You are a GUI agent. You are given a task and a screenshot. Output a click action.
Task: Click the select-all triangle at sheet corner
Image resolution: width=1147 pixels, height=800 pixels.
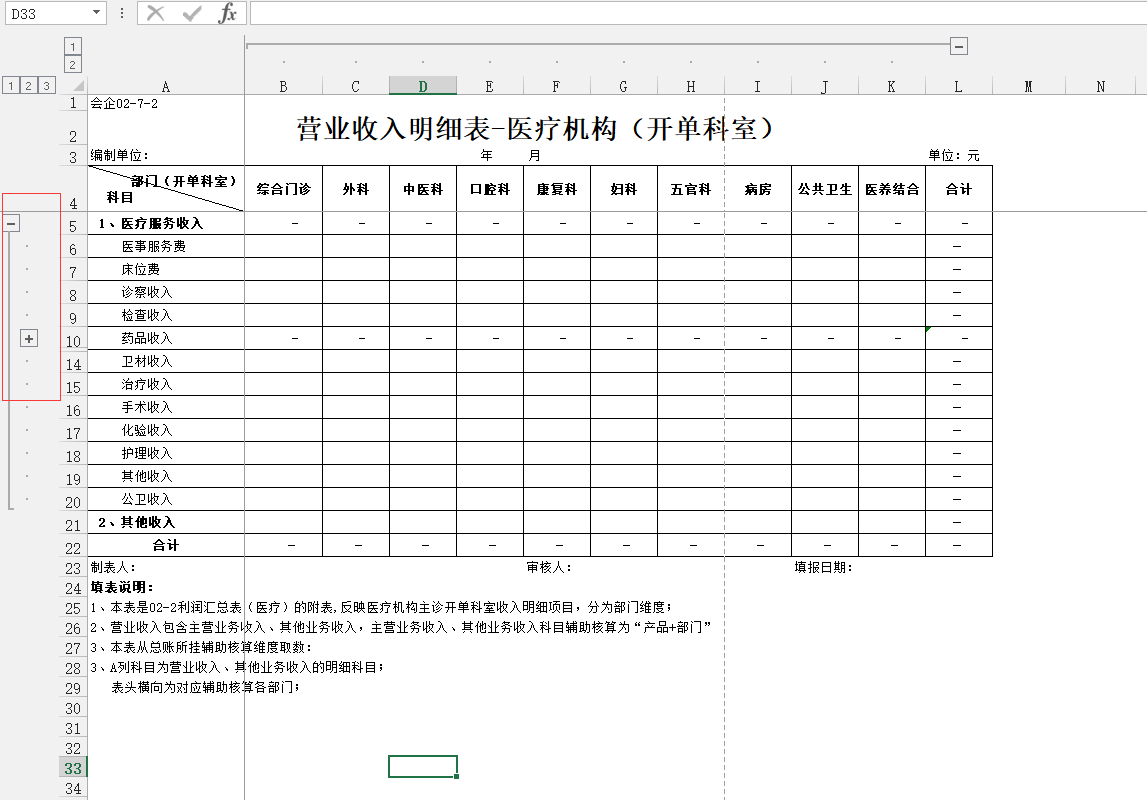click(x=80, y=87)
